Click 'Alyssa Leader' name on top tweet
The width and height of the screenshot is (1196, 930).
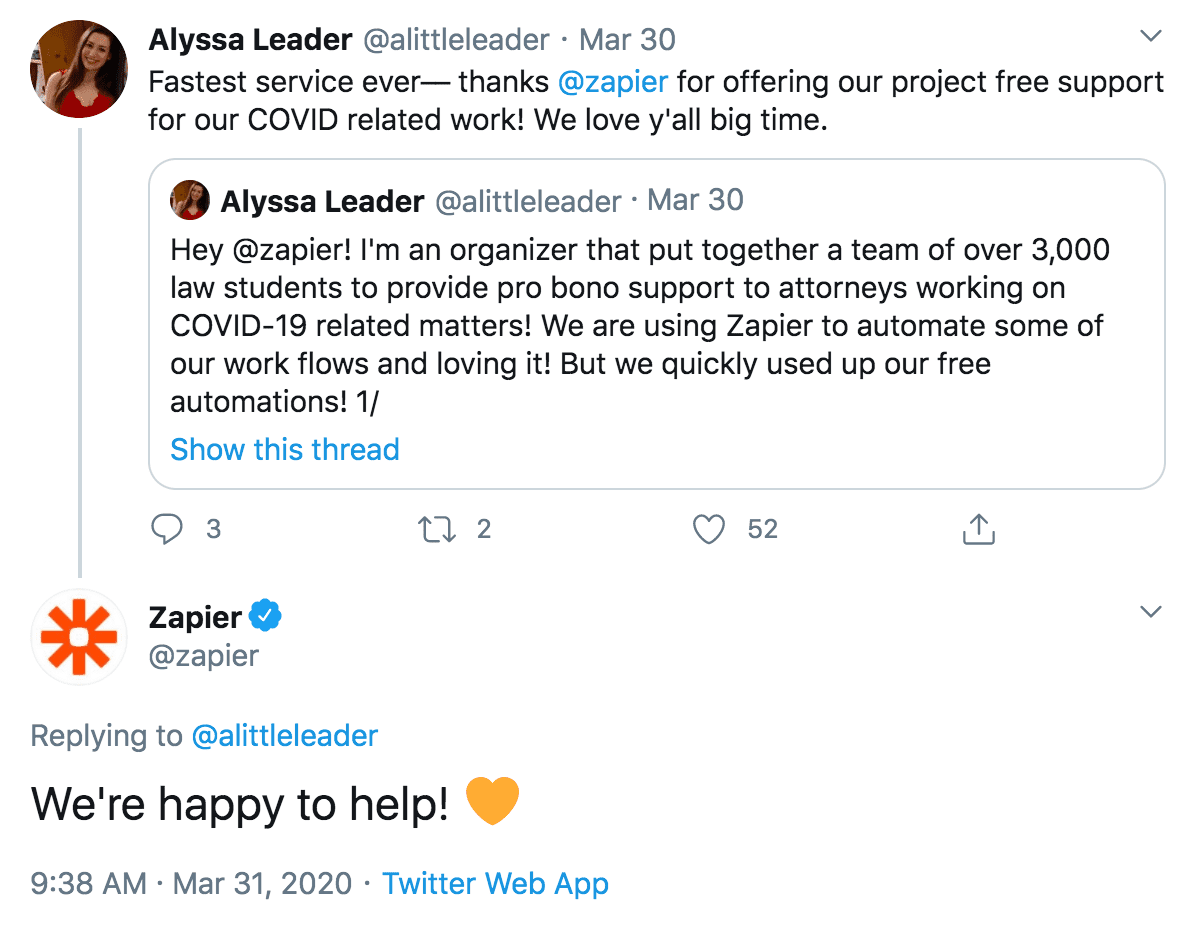(250, 40)
